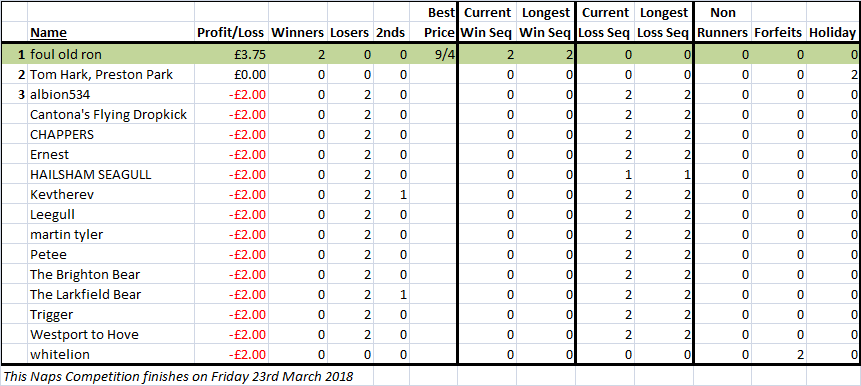Click whitelion's Forfeits value of 2
The image size is (861, 386).
coord(779,355)
